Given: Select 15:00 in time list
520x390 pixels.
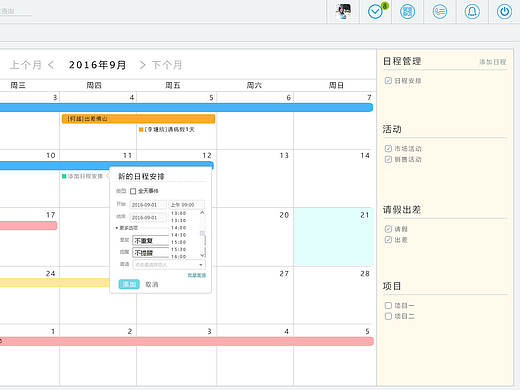Looking at the screenshot, I should 179,242.
